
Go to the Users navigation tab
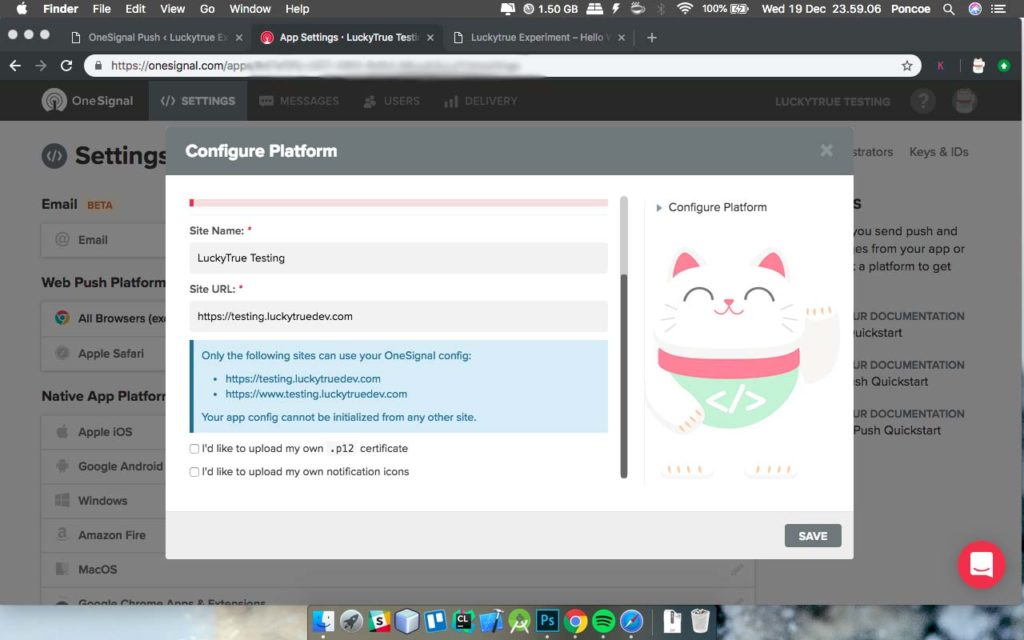pos(392,101)
